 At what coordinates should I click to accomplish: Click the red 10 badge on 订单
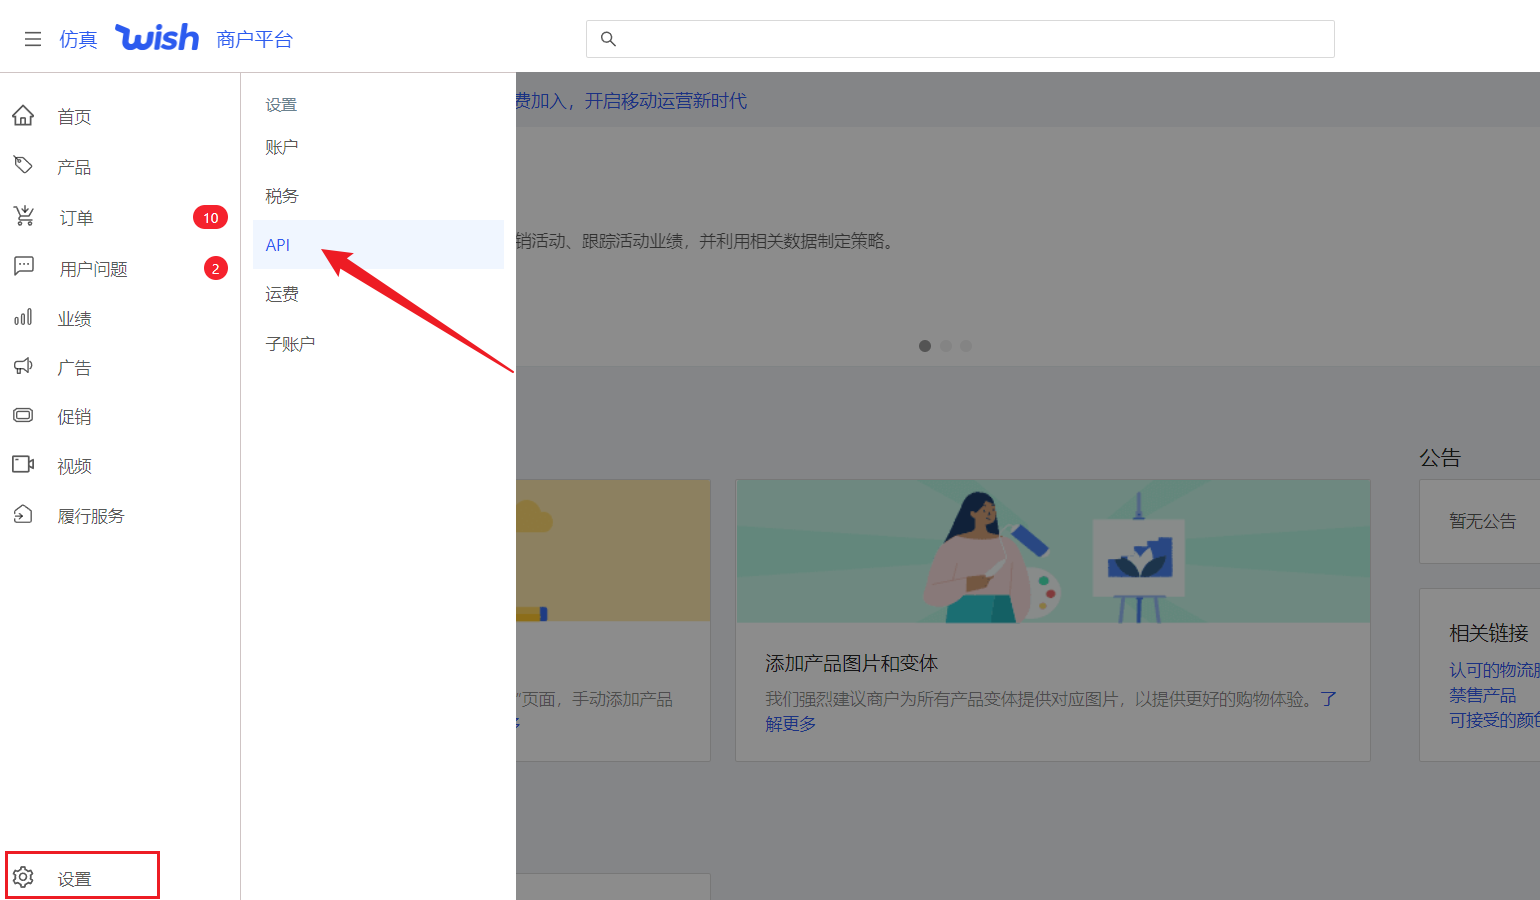(x=210, y=217)
